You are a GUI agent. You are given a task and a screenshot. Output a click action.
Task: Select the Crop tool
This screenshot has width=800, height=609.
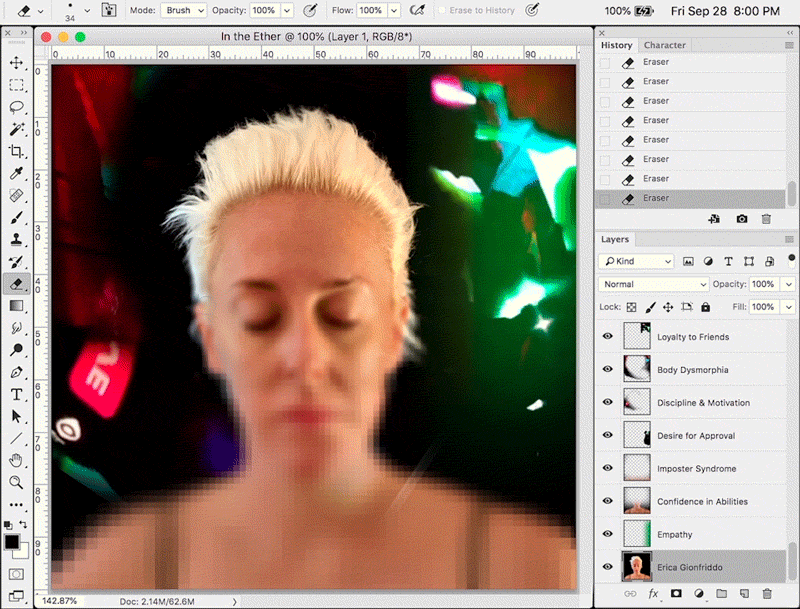point(16,151)
